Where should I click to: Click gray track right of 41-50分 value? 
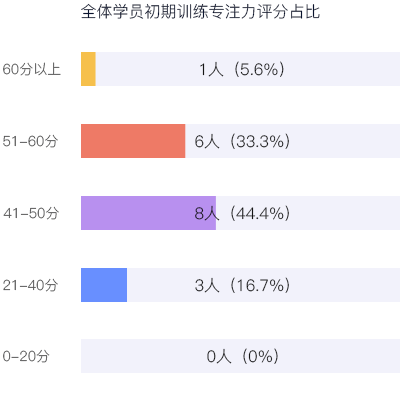click(346, 213)
